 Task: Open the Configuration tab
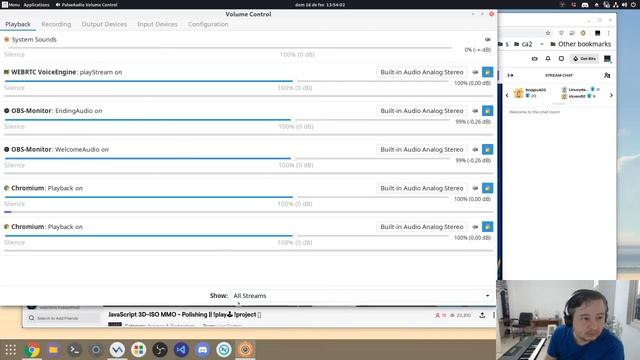(208, 24)
